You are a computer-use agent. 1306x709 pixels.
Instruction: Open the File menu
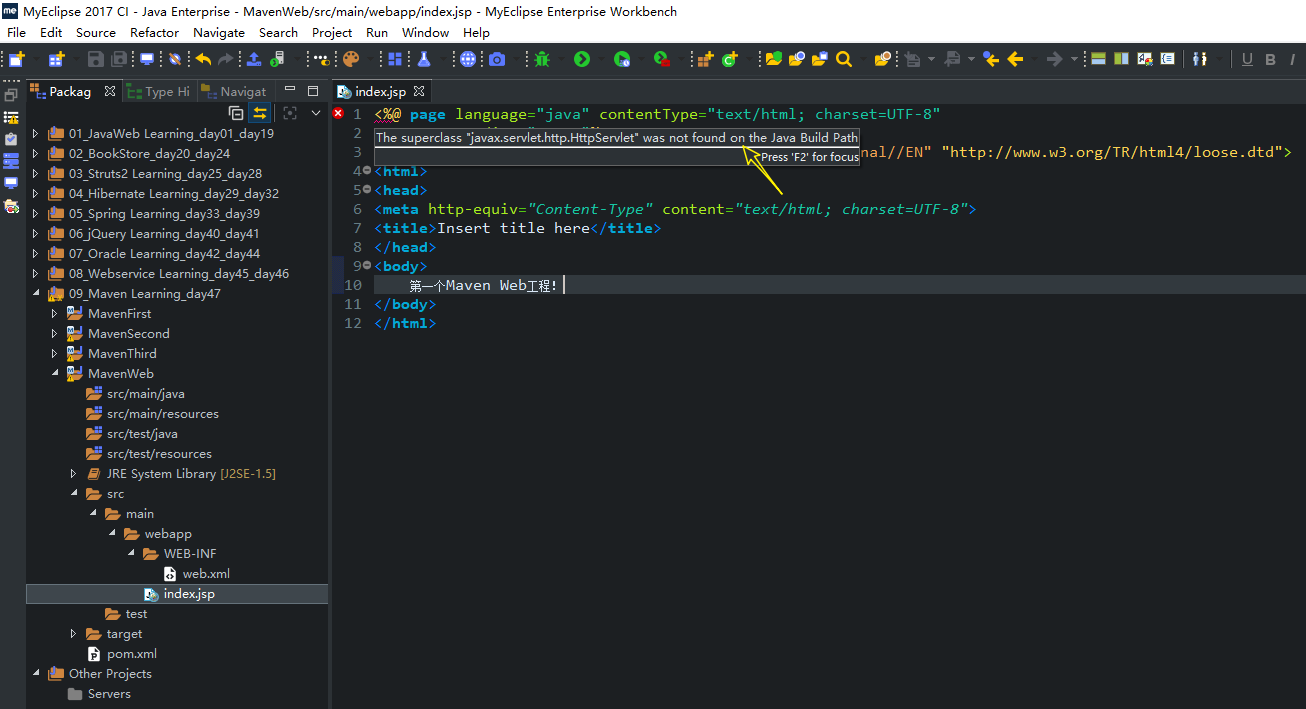17,32
